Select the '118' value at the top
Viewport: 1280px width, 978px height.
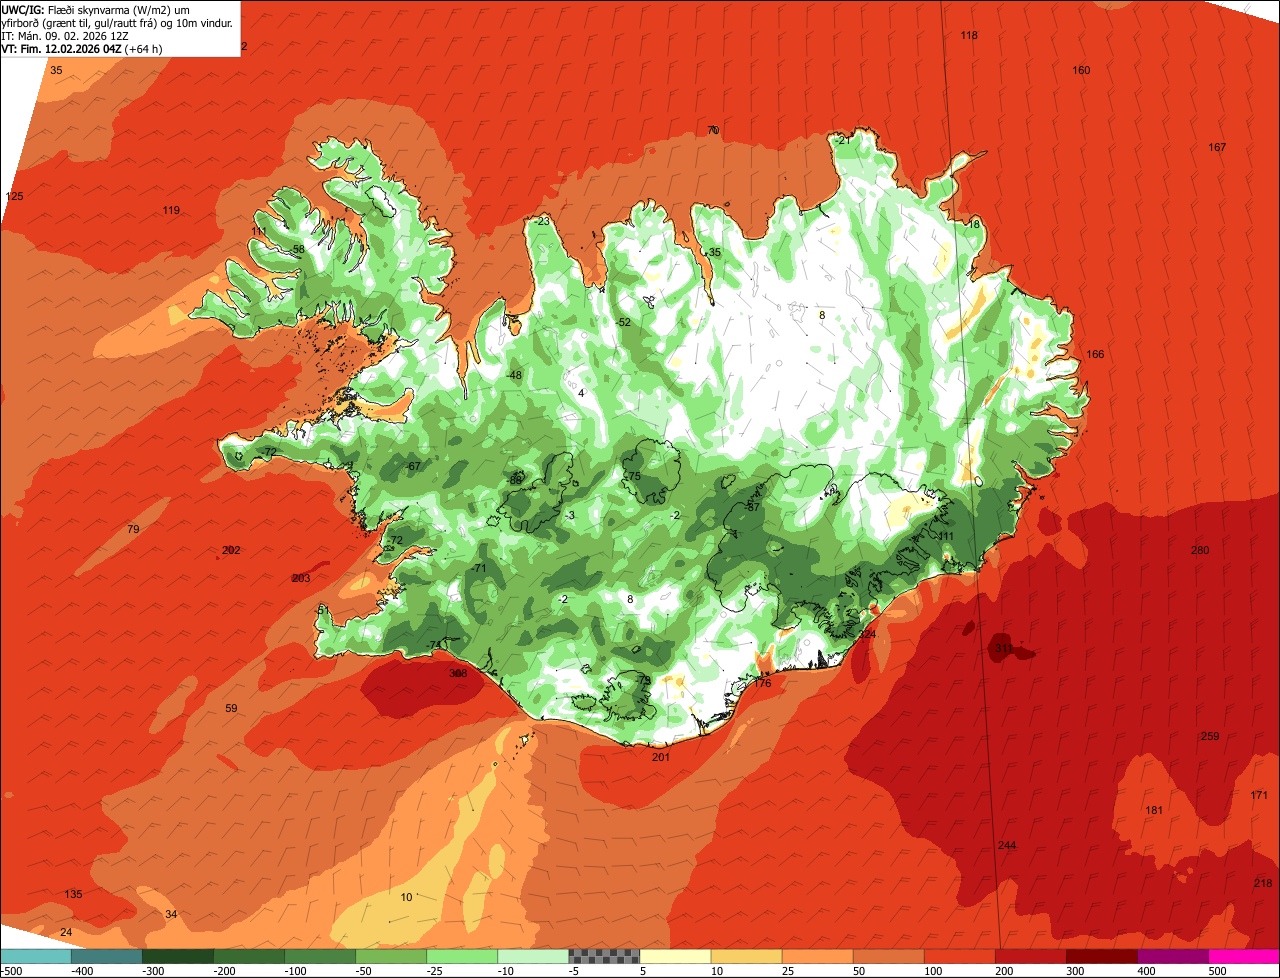(969, 36)
